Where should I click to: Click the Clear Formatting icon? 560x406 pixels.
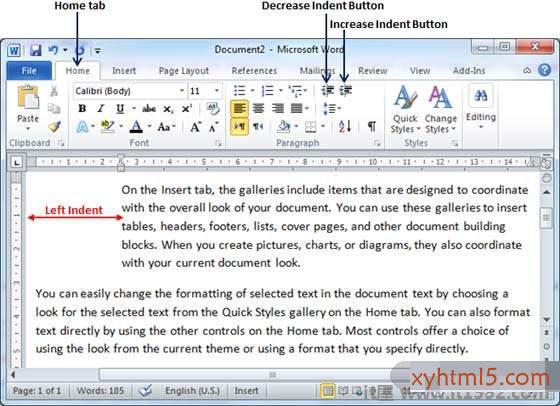pos(213,109)
